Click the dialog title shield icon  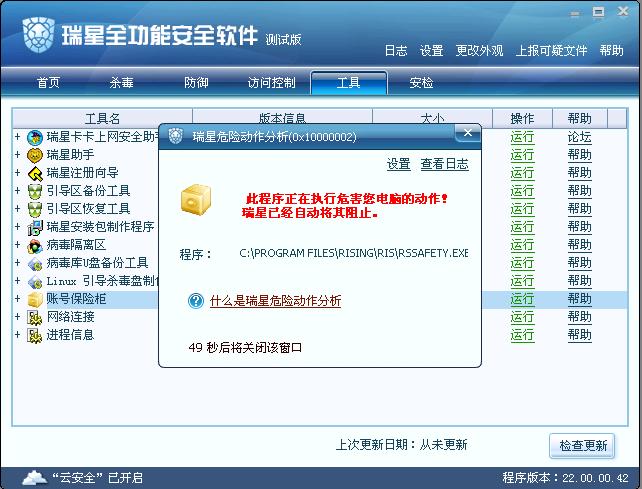click(x=176, y=136)
